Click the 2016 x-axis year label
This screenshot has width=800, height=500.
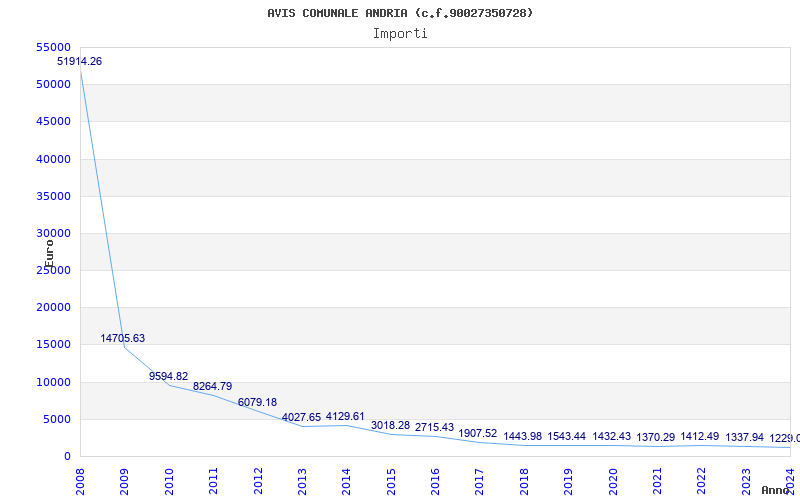pos(435,481)
